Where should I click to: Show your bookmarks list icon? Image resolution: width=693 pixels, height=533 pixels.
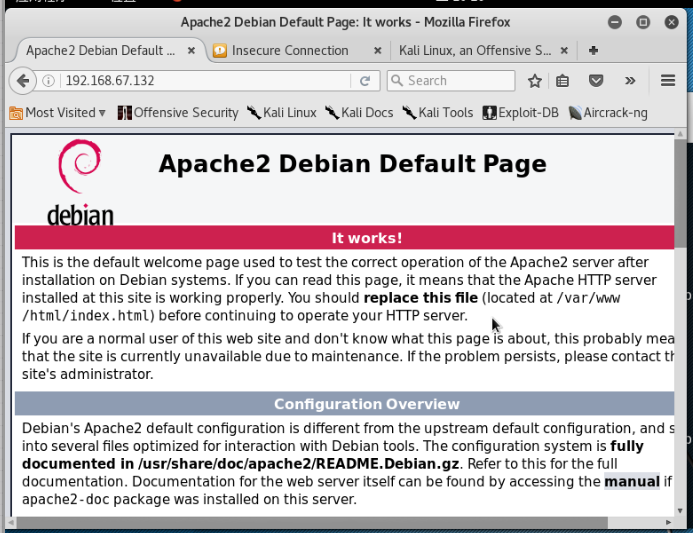point(562,81)
